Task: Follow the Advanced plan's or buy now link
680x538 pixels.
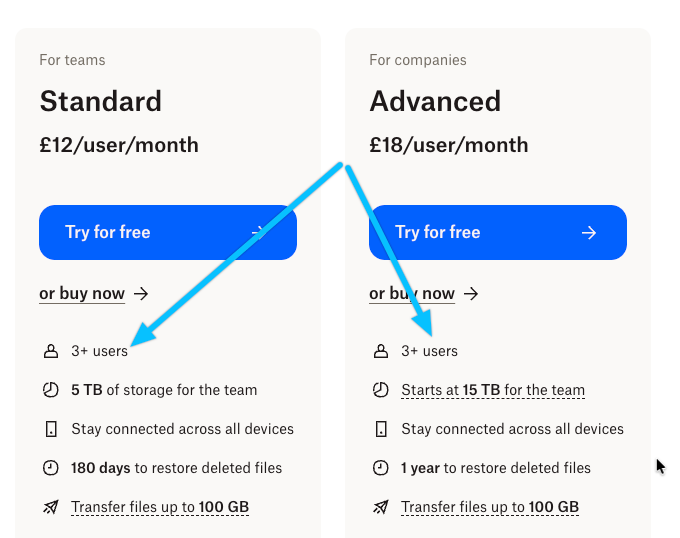Action: (x=412, y=294)
